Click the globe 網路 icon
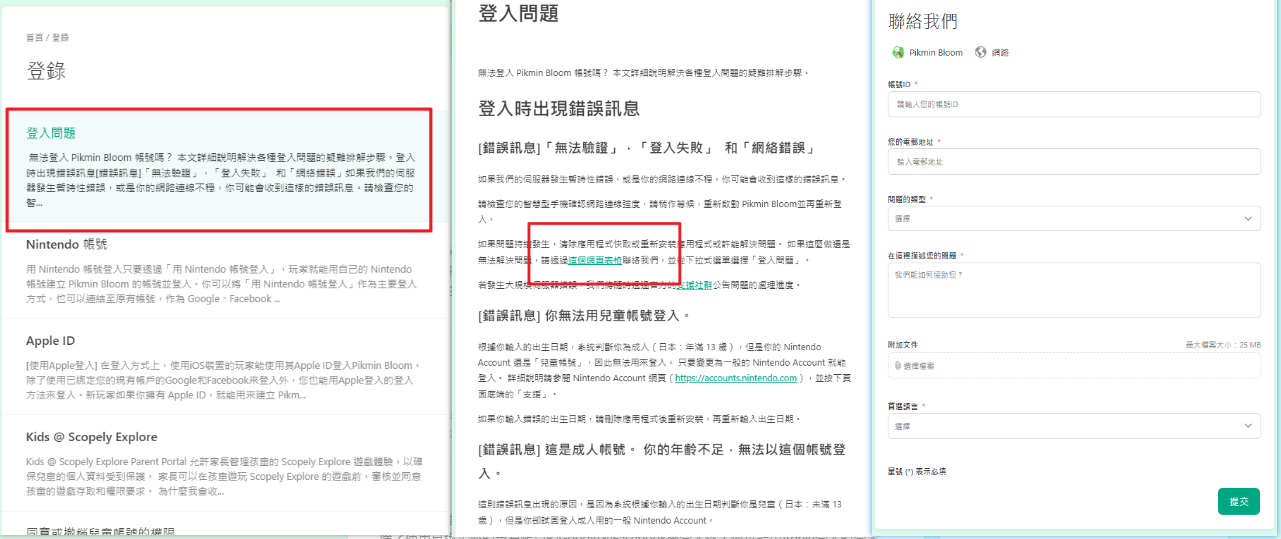Viewport: 1281px width, 539px height. point(980,52)
